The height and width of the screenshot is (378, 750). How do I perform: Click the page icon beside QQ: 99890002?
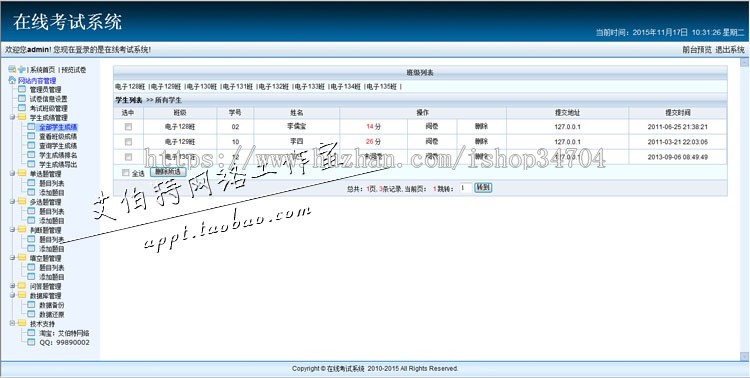point(31,342)
